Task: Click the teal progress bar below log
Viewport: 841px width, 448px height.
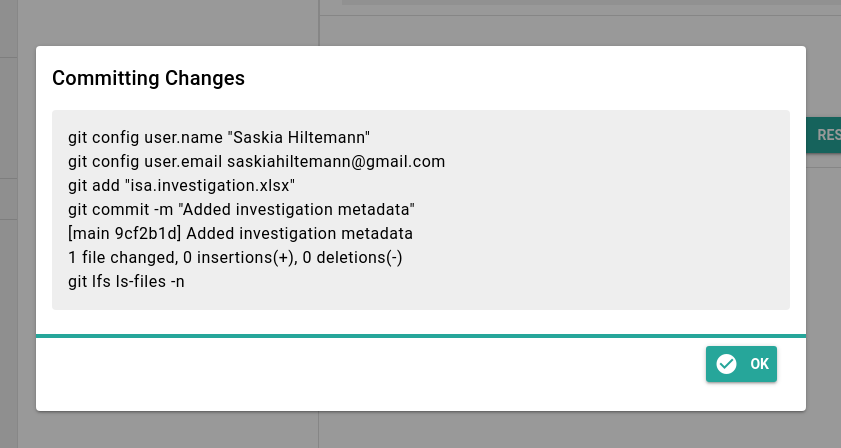Action: (x=420, y=336)
